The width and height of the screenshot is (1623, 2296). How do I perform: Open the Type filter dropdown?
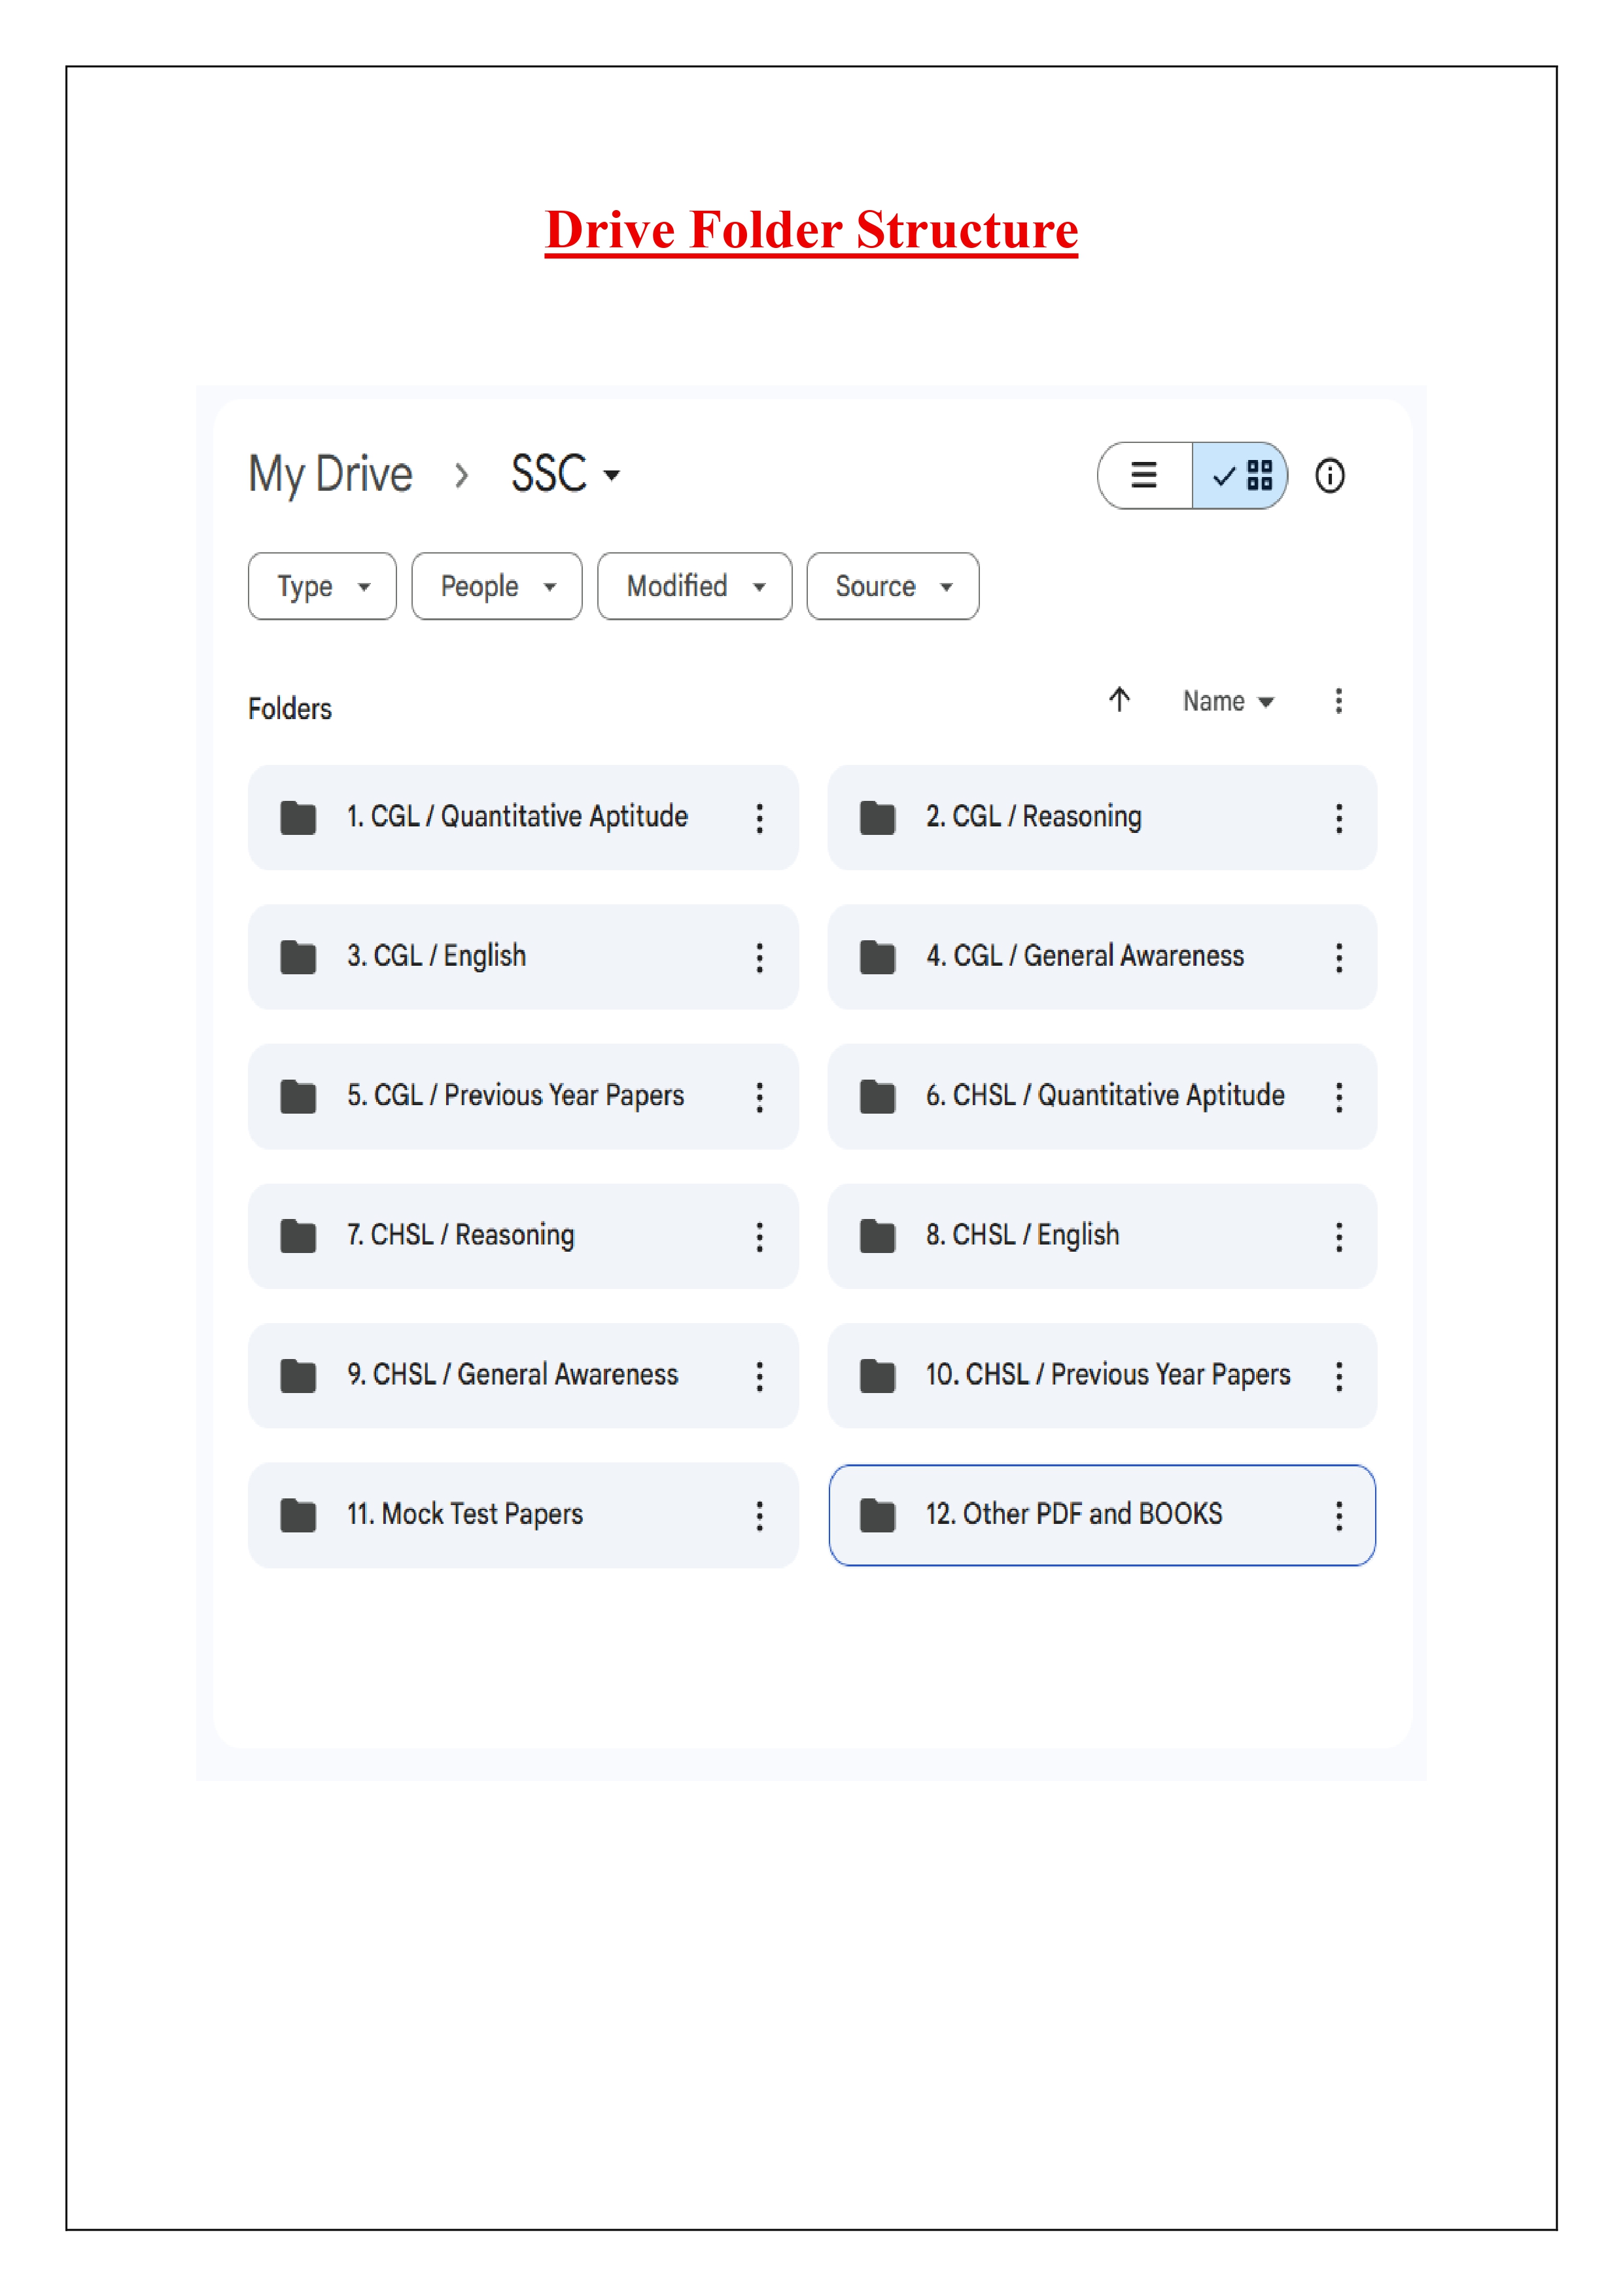(321, 587)
